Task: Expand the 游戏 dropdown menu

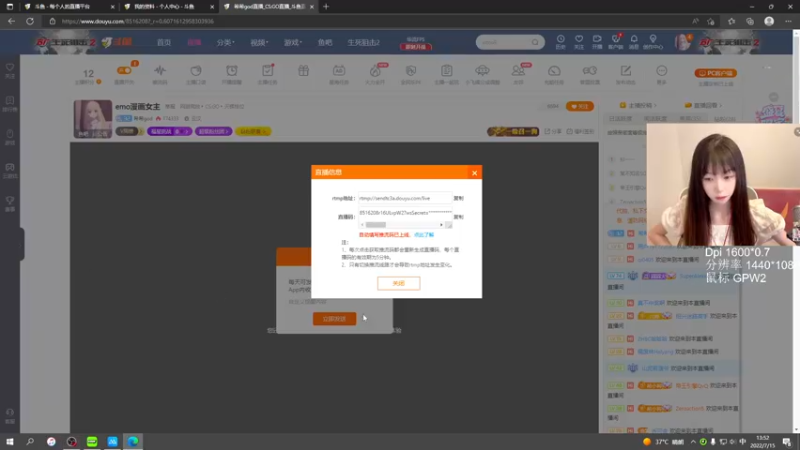Action: pos(292,42)
